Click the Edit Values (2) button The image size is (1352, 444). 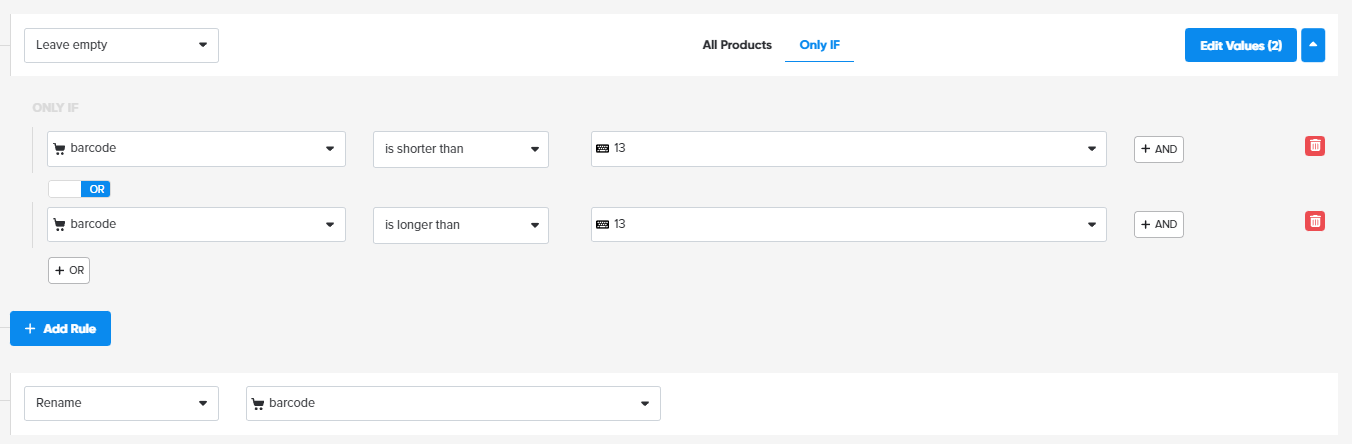[1240, 45]
